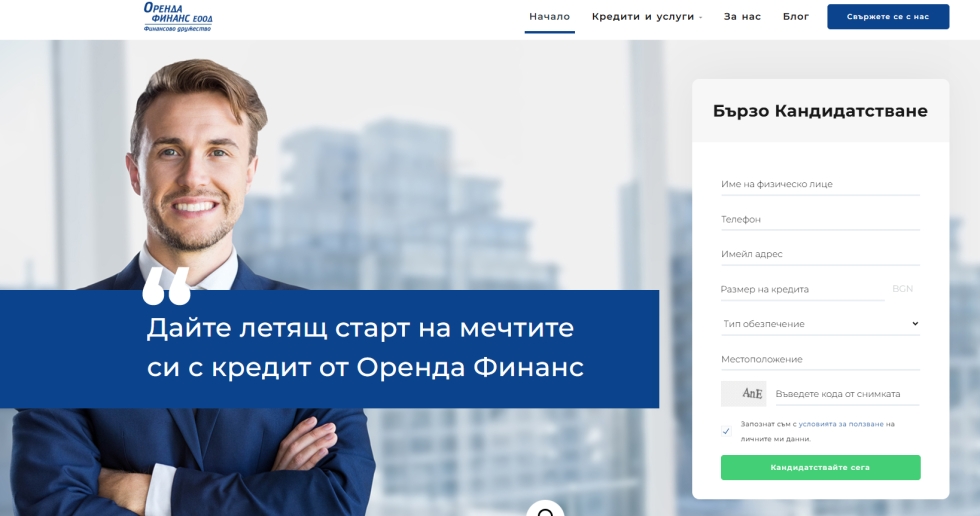The height and width of the screenshot is (516, 980).
Task: Click the Оренда Финанс logo
Action: pos(178,16)
